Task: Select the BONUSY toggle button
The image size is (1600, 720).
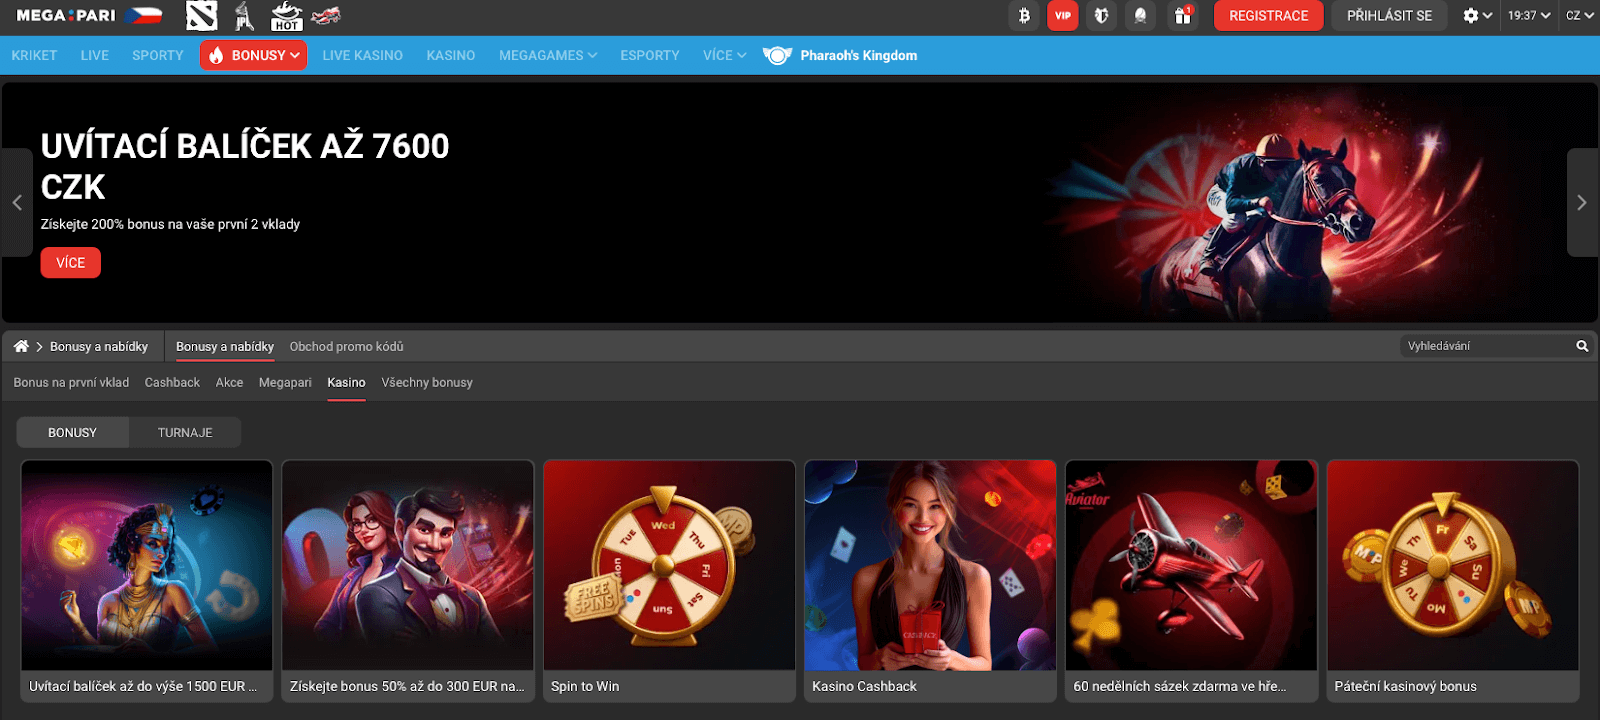Action: pos(72,432)
